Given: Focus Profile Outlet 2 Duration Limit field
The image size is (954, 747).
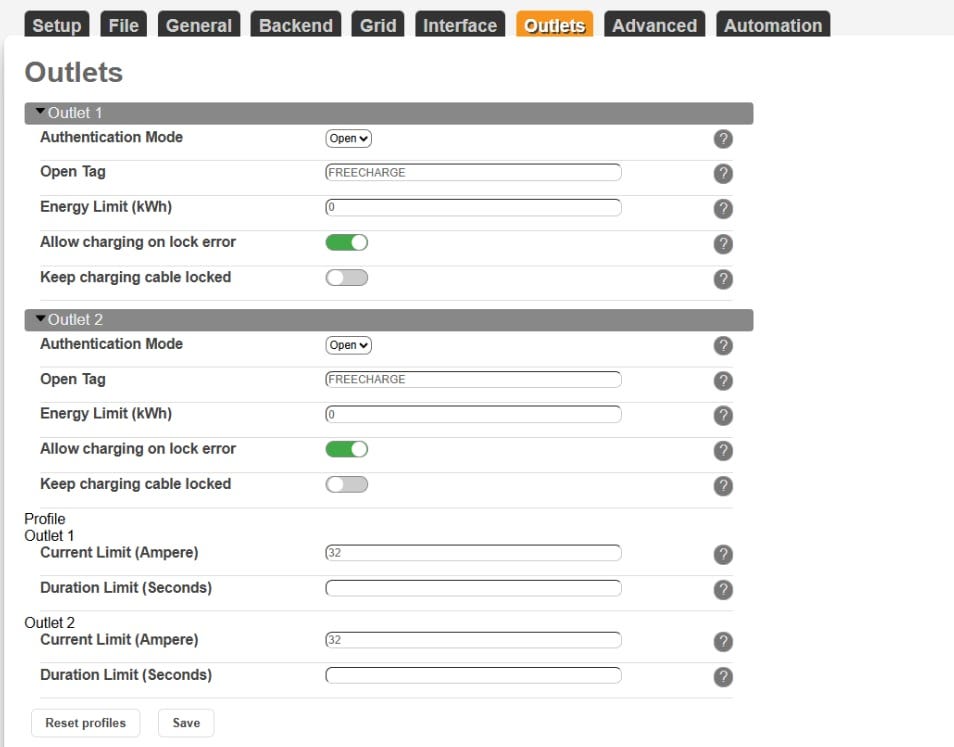Looking at the screenshot, I should (473, 675).
